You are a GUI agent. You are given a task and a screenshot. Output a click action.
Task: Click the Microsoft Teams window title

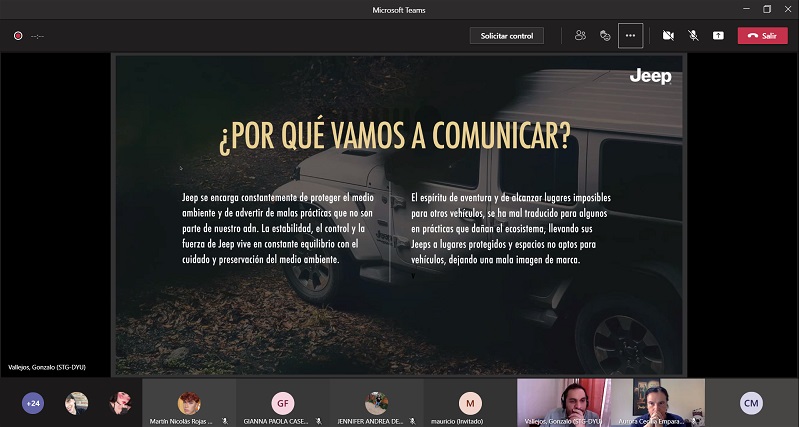click(x=399, y=10)
